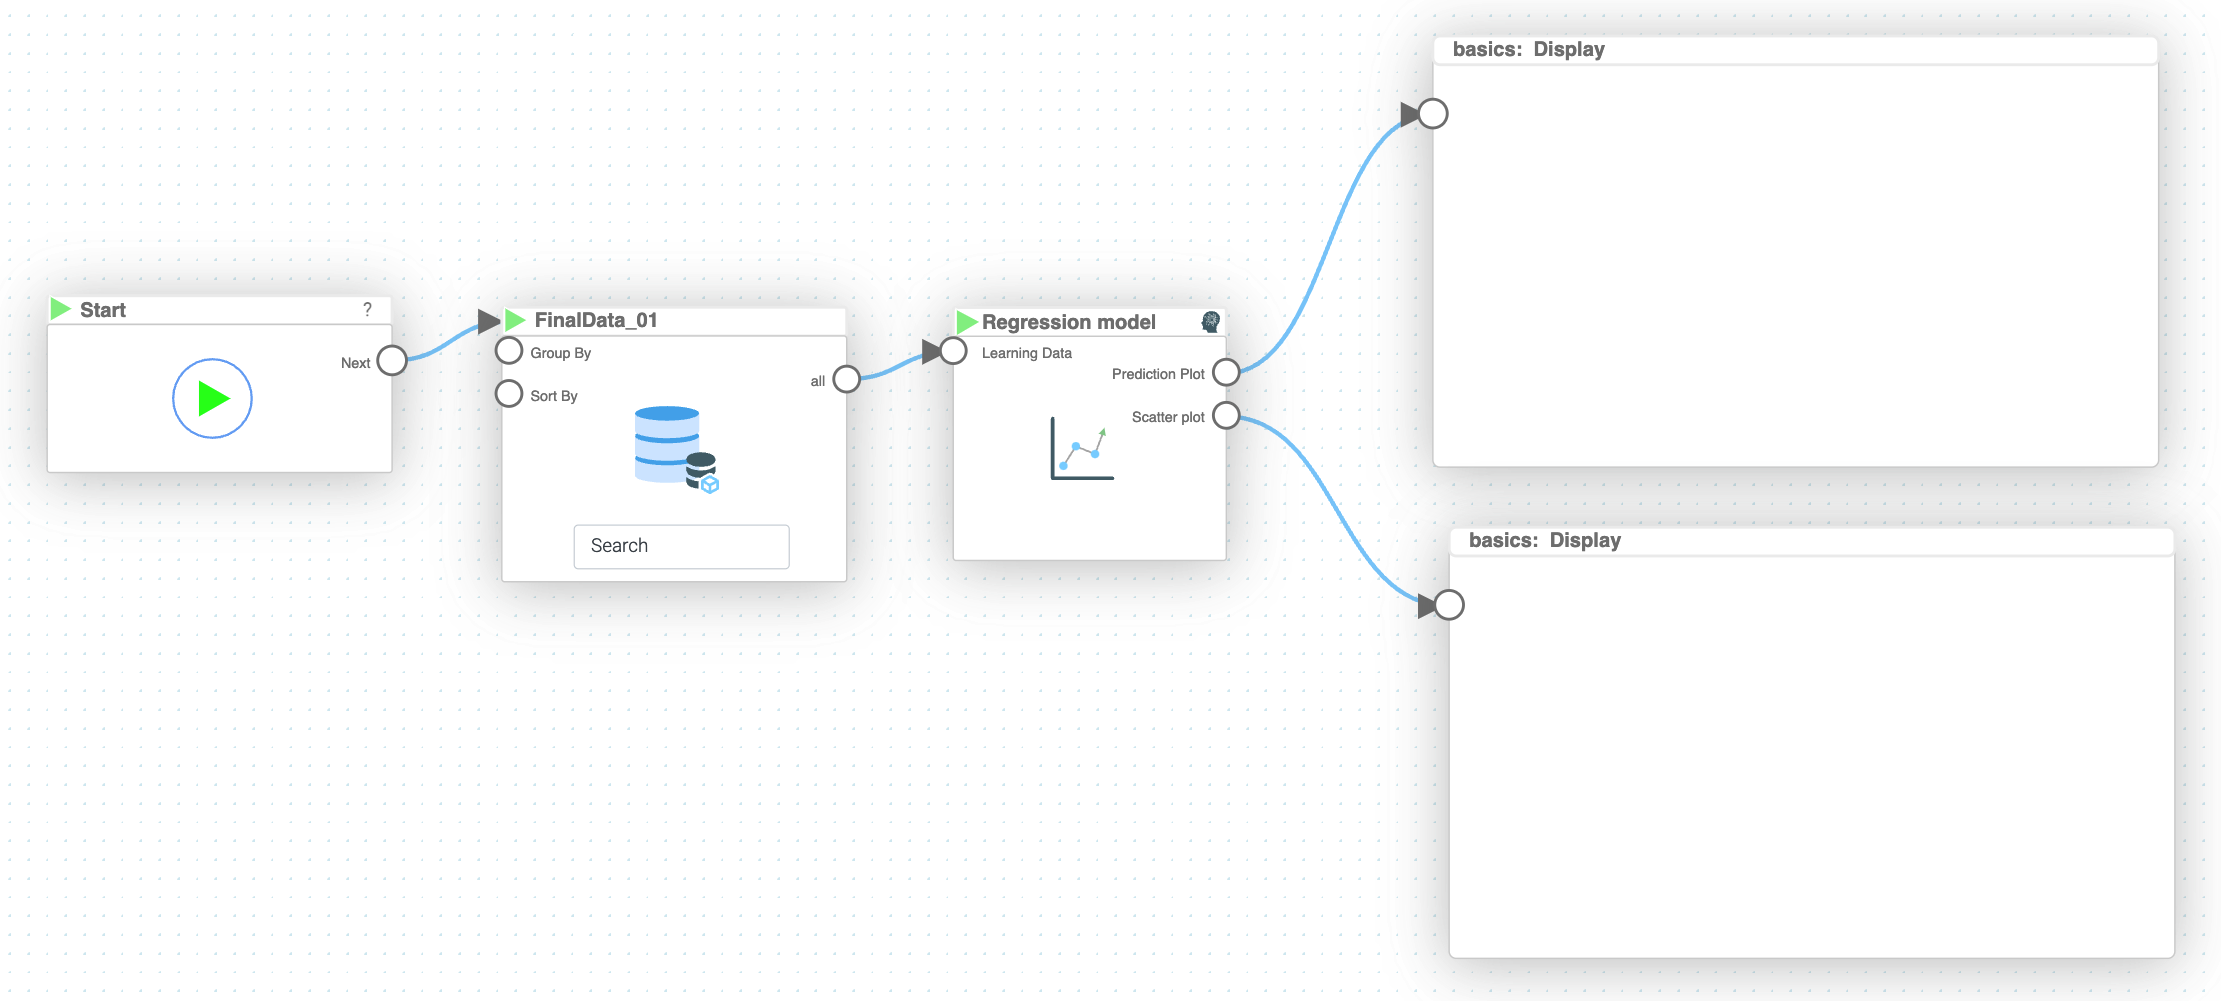Select the Next output port on Start
2221x1001 pixels.
(392, 361)
